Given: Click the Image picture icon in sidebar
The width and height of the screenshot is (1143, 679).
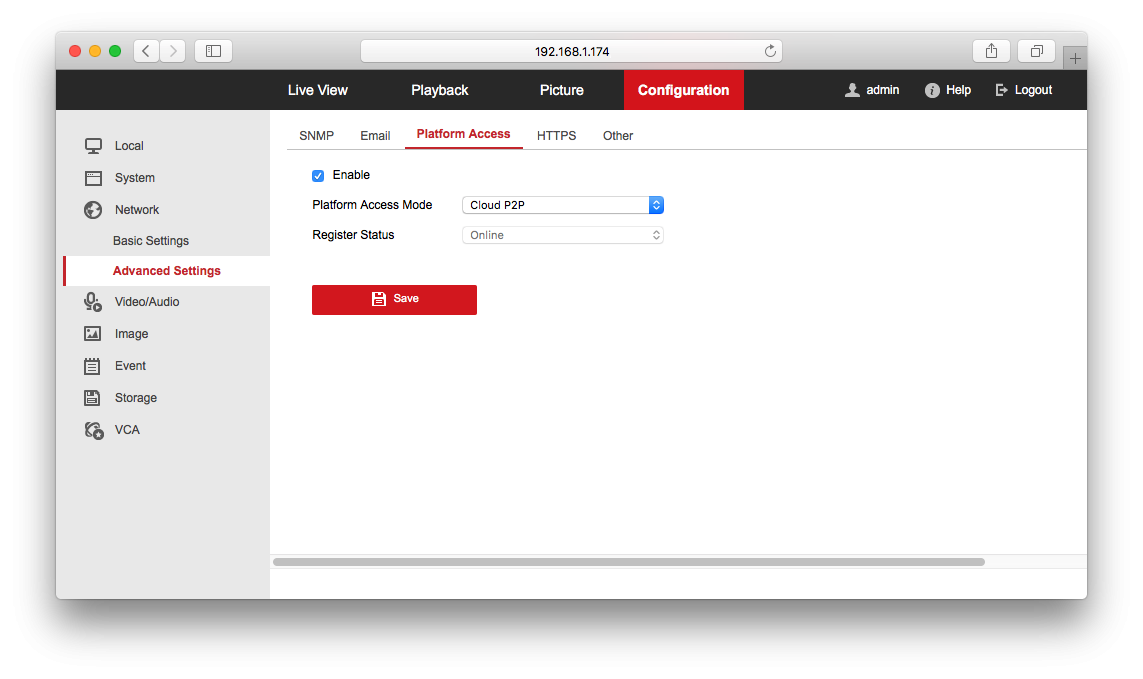Looking at the screenshot, I should (93, 334).
